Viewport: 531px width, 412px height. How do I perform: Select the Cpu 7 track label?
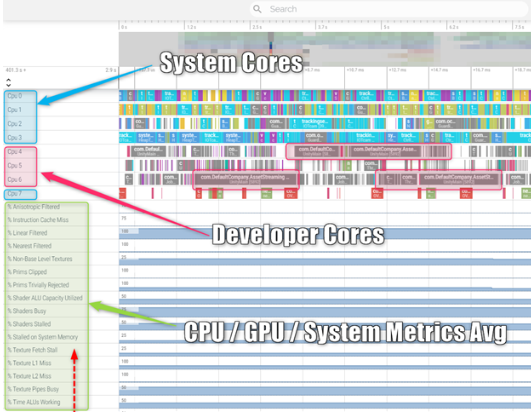15,194
